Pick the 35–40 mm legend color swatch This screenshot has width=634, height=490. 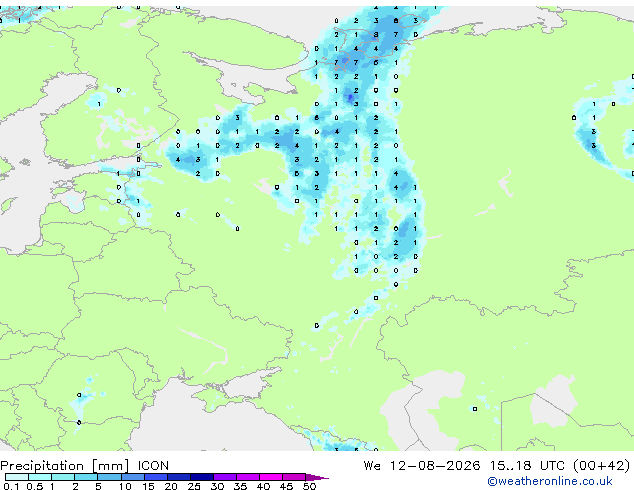pos(247,477)
